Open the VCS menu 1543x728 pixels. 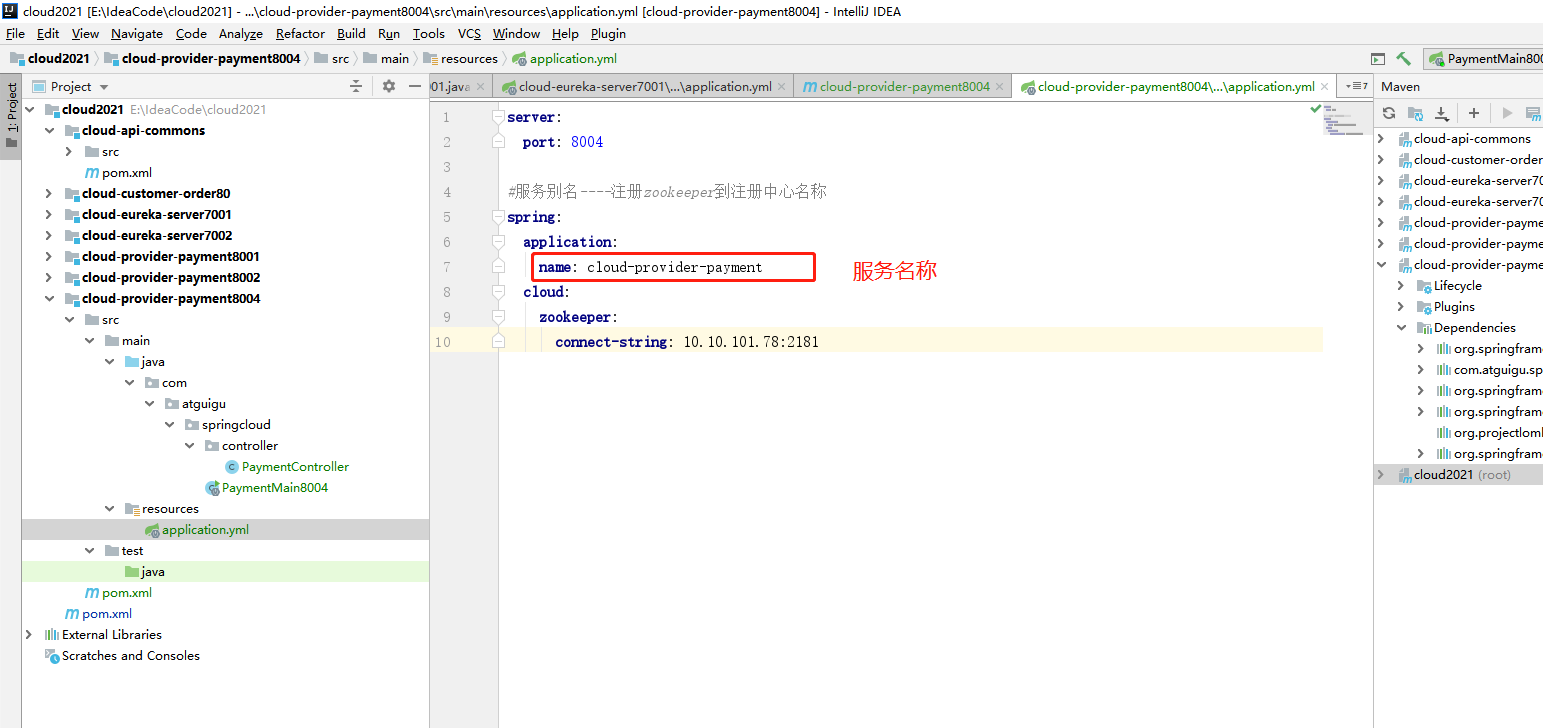click(x=470, y=33)
